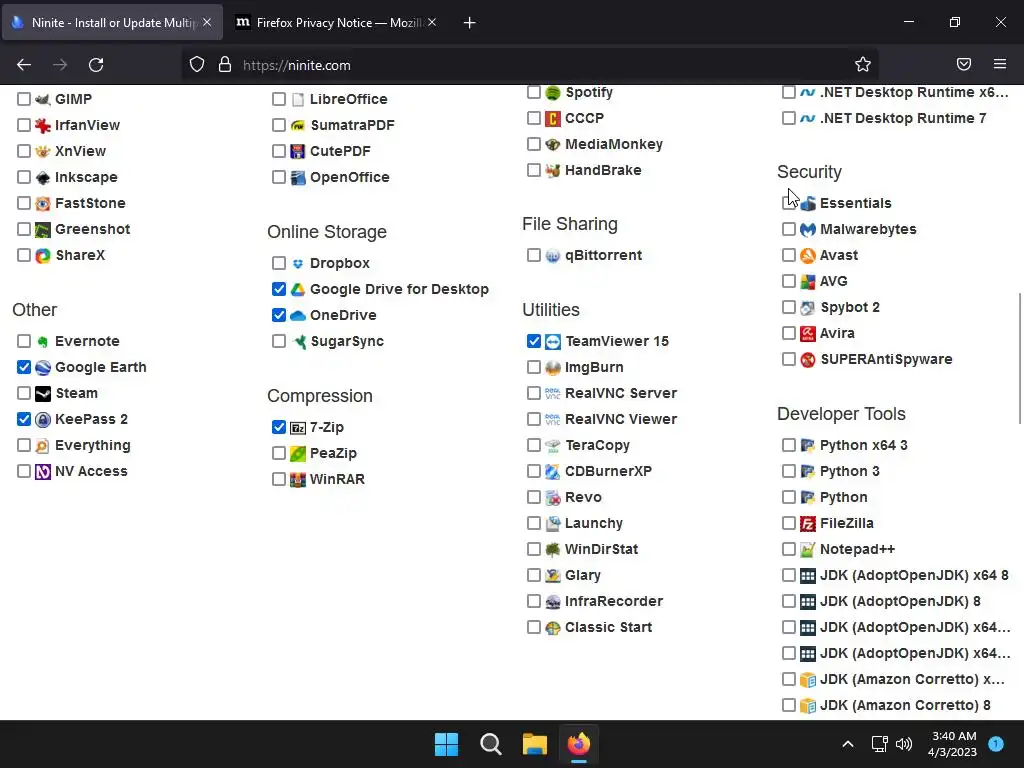Open File Explorer from taskbar
The width and height of the screenshot is (1024, 768).
tap(534, 744)
